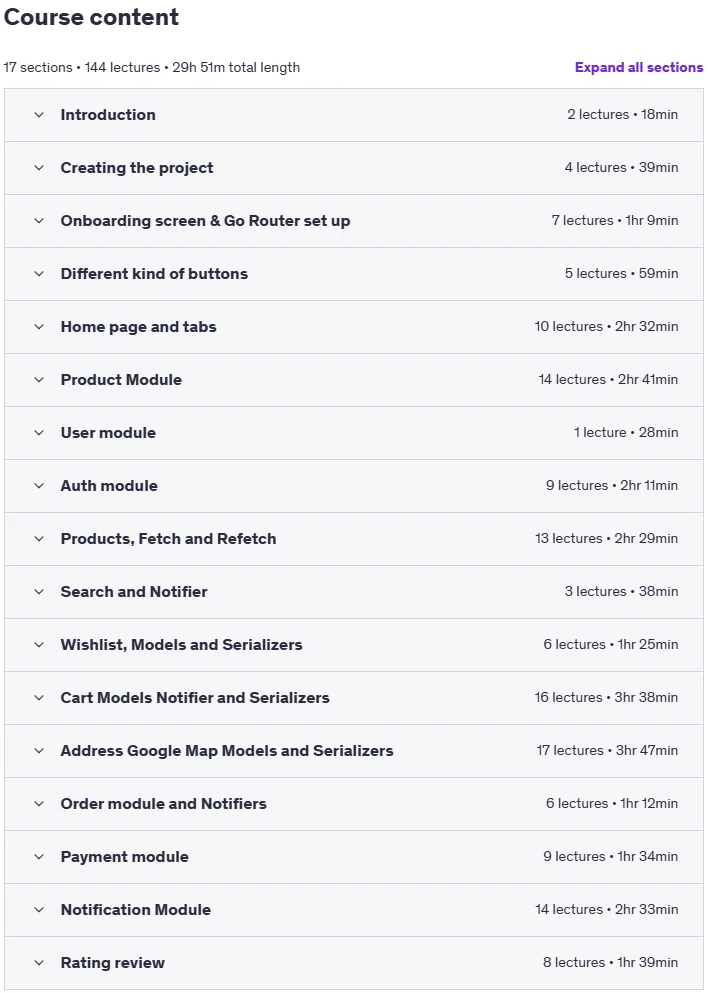The image size is (709, 993).
Task: Click chevron beside Different kind of buttons
Action: [x=39, y=274]
